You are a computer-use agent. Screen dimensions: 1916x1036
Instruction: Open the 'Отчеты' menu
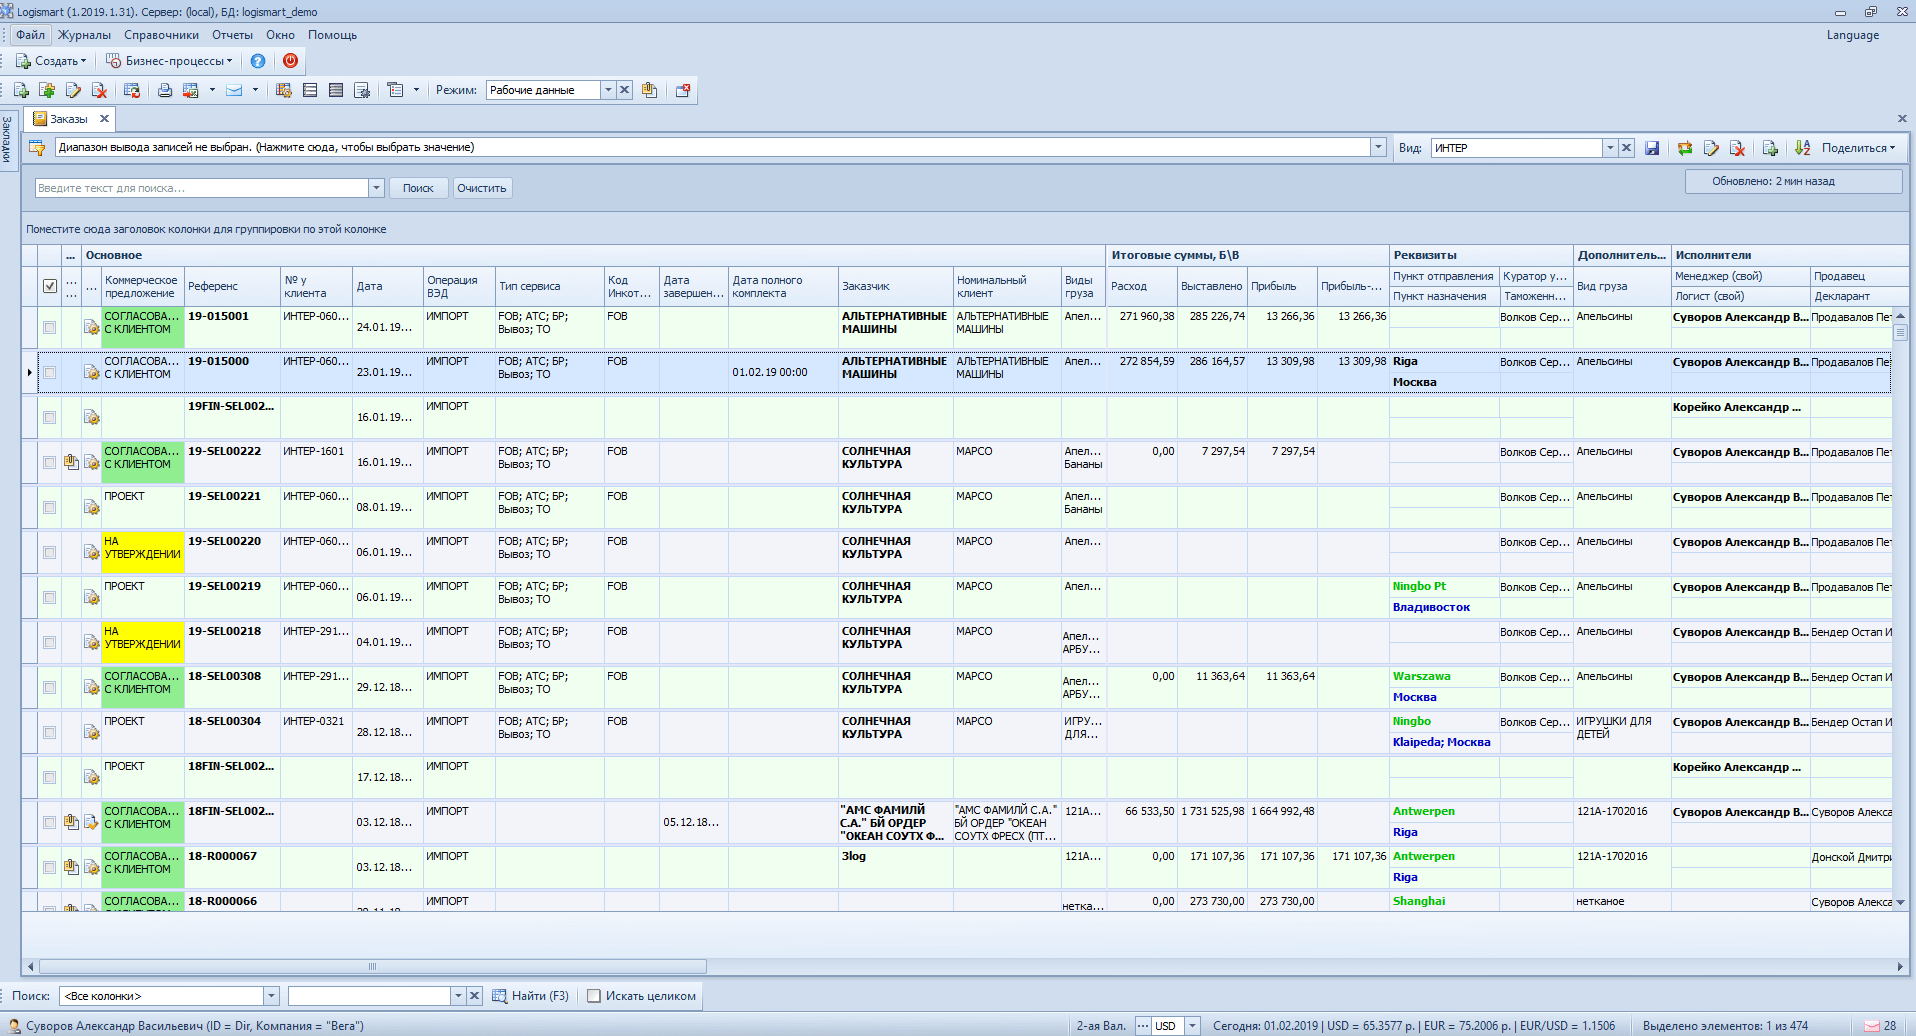[x=232, y=35]
